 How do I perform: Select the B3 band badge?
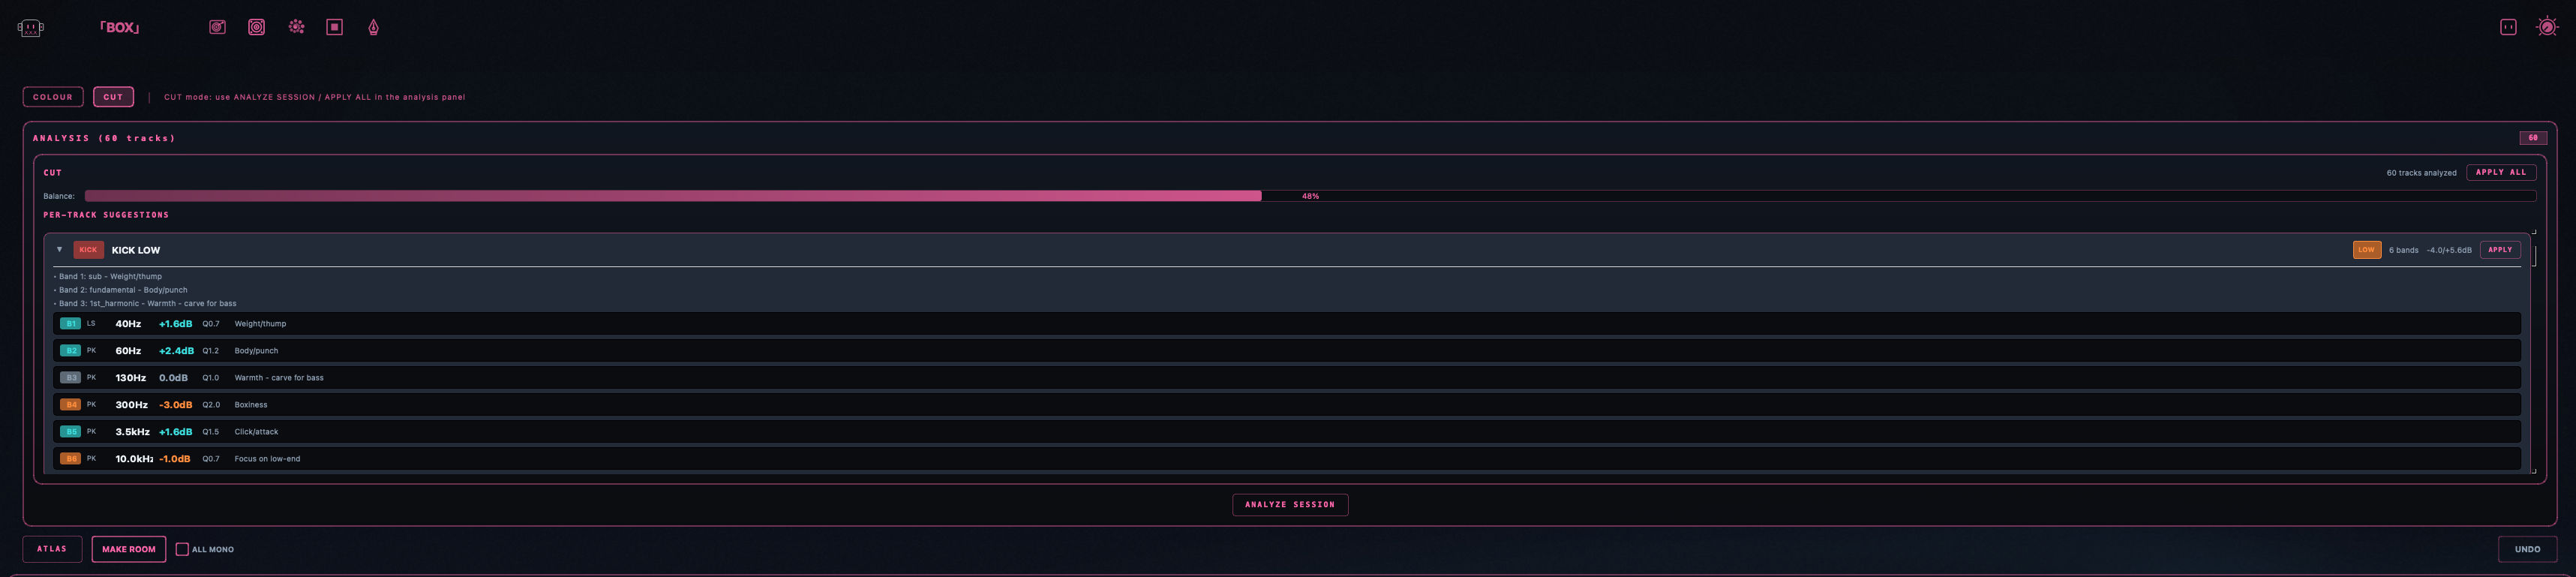tap(70, 378)
